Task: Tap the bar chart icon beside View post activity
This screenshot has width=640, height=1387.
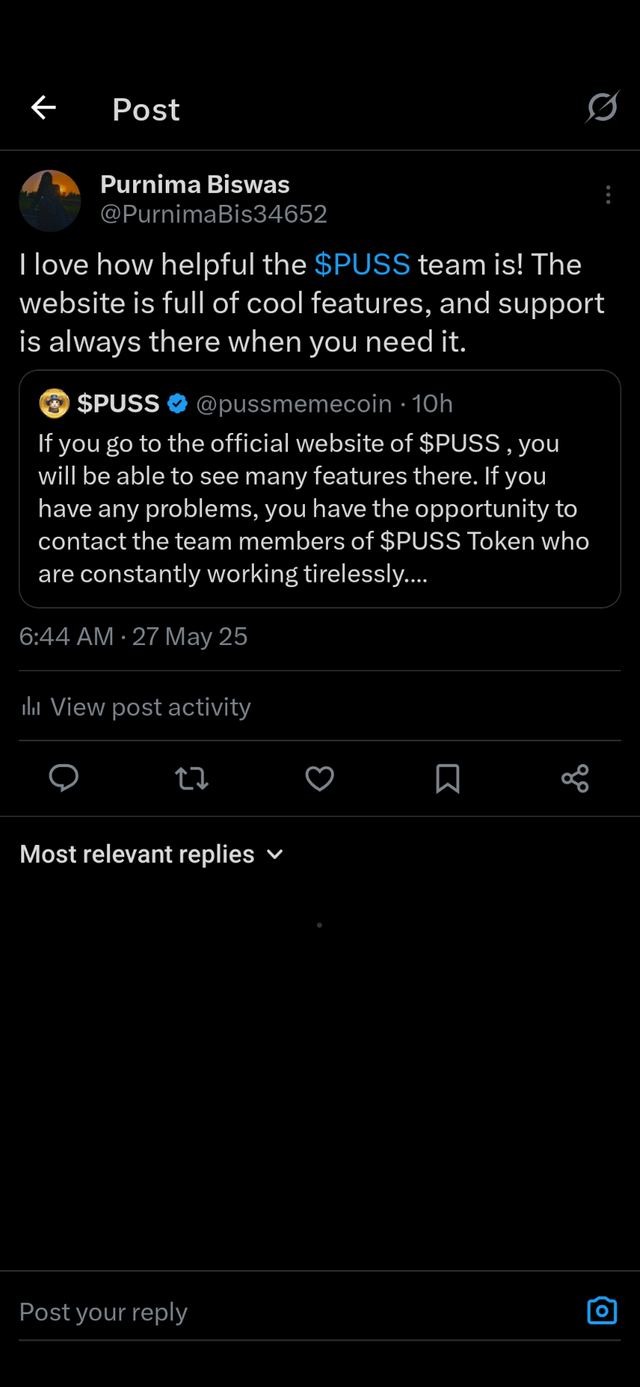Action: click(31, 707)
